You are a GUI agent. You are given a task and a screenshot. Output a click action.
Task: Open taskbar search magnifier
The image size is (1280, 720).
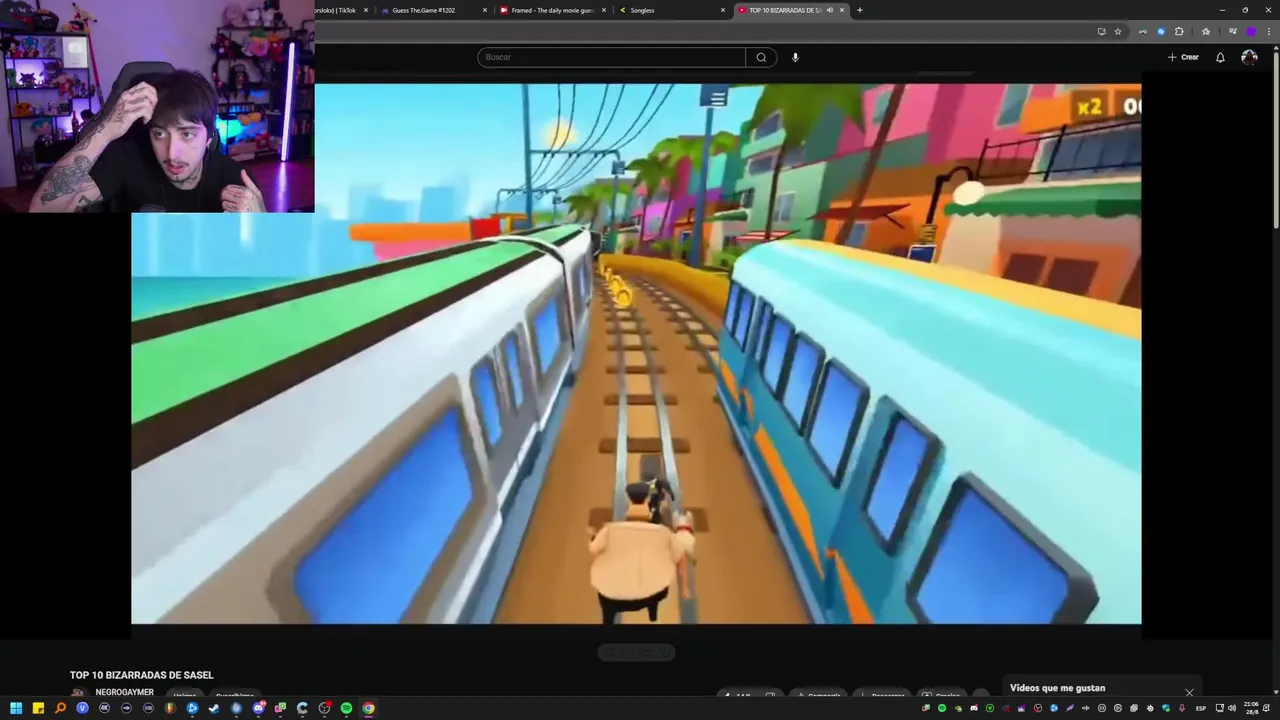60,708
